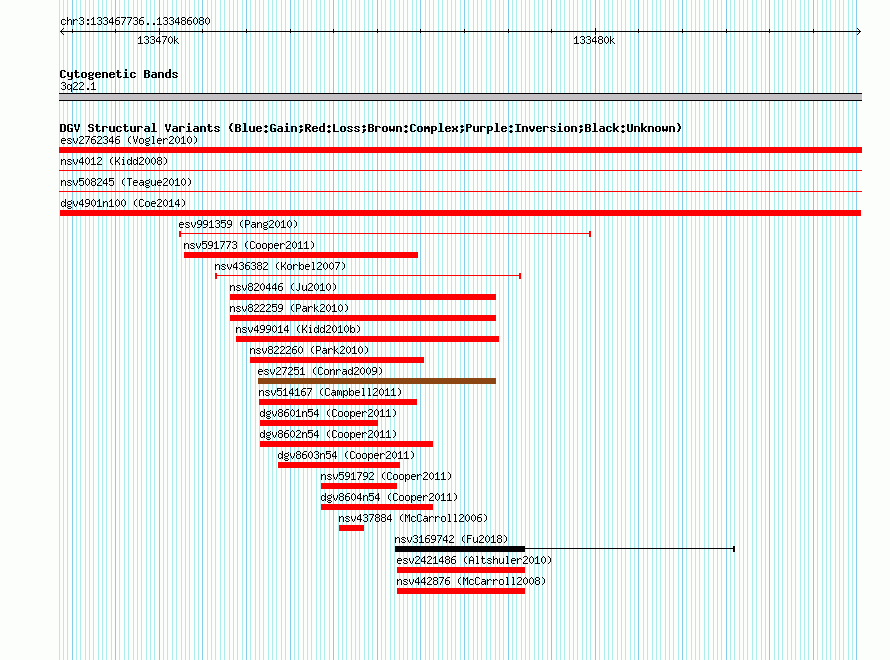Open esv991359 (Pang2010) variant details
890x660 pixels.
(x=238, y=224)
